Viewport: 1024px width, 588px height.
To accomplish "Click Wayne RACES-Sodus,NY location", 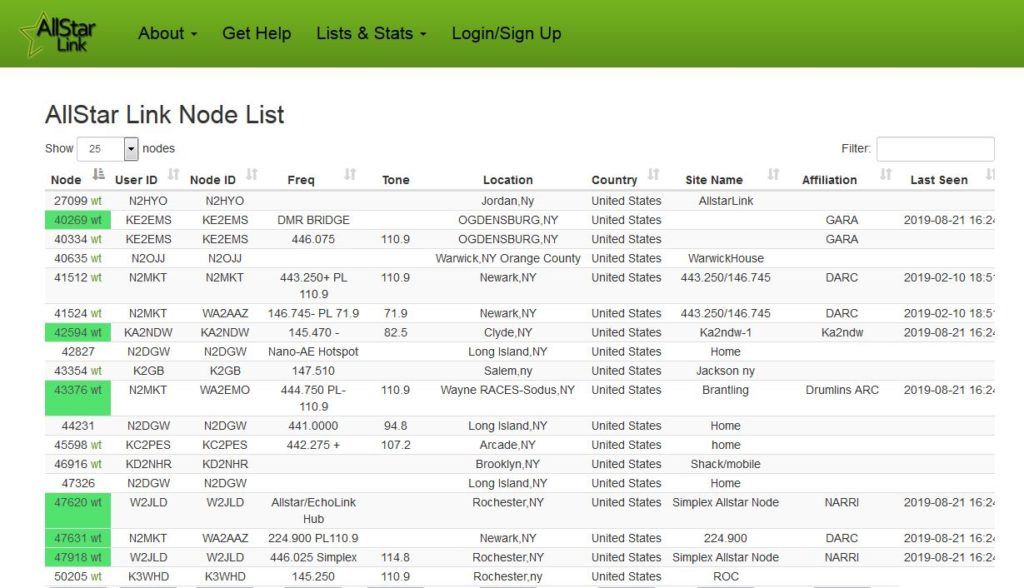I will tap(507, 389).
